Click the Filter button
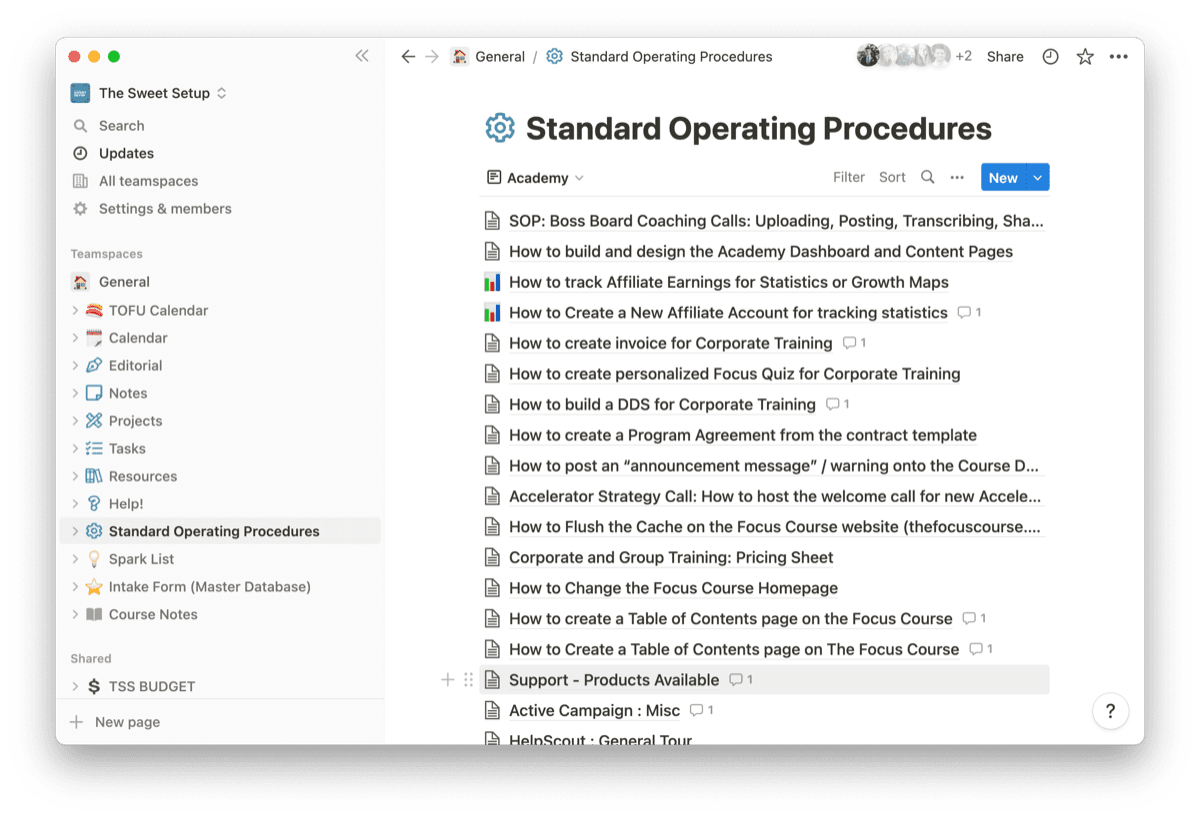Image resolution: width=1200 pixels, height=818 pixels. [849, 177]
